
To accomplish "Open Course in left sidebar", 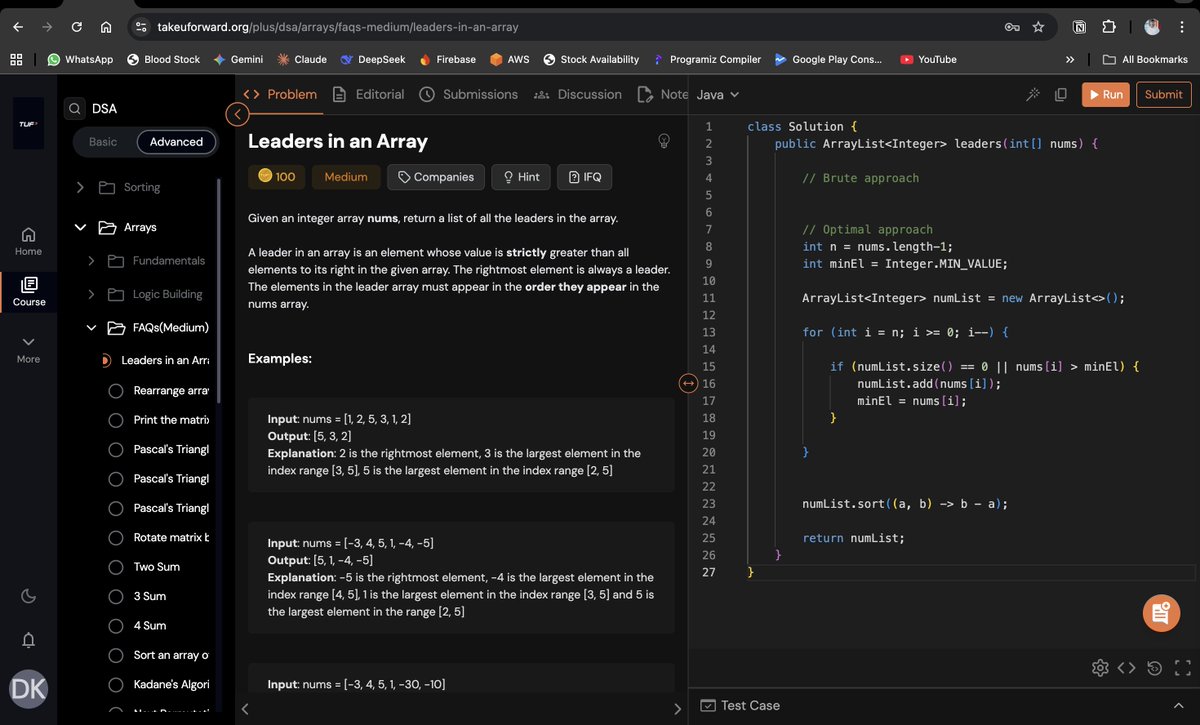I will (28, 292).
